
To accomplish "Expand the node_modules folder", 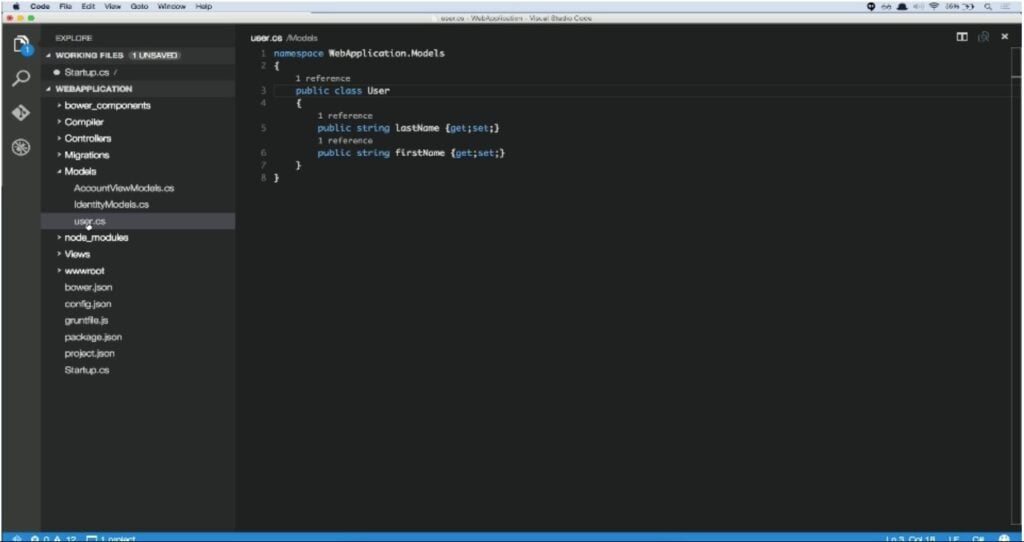I will click(59, 238).
